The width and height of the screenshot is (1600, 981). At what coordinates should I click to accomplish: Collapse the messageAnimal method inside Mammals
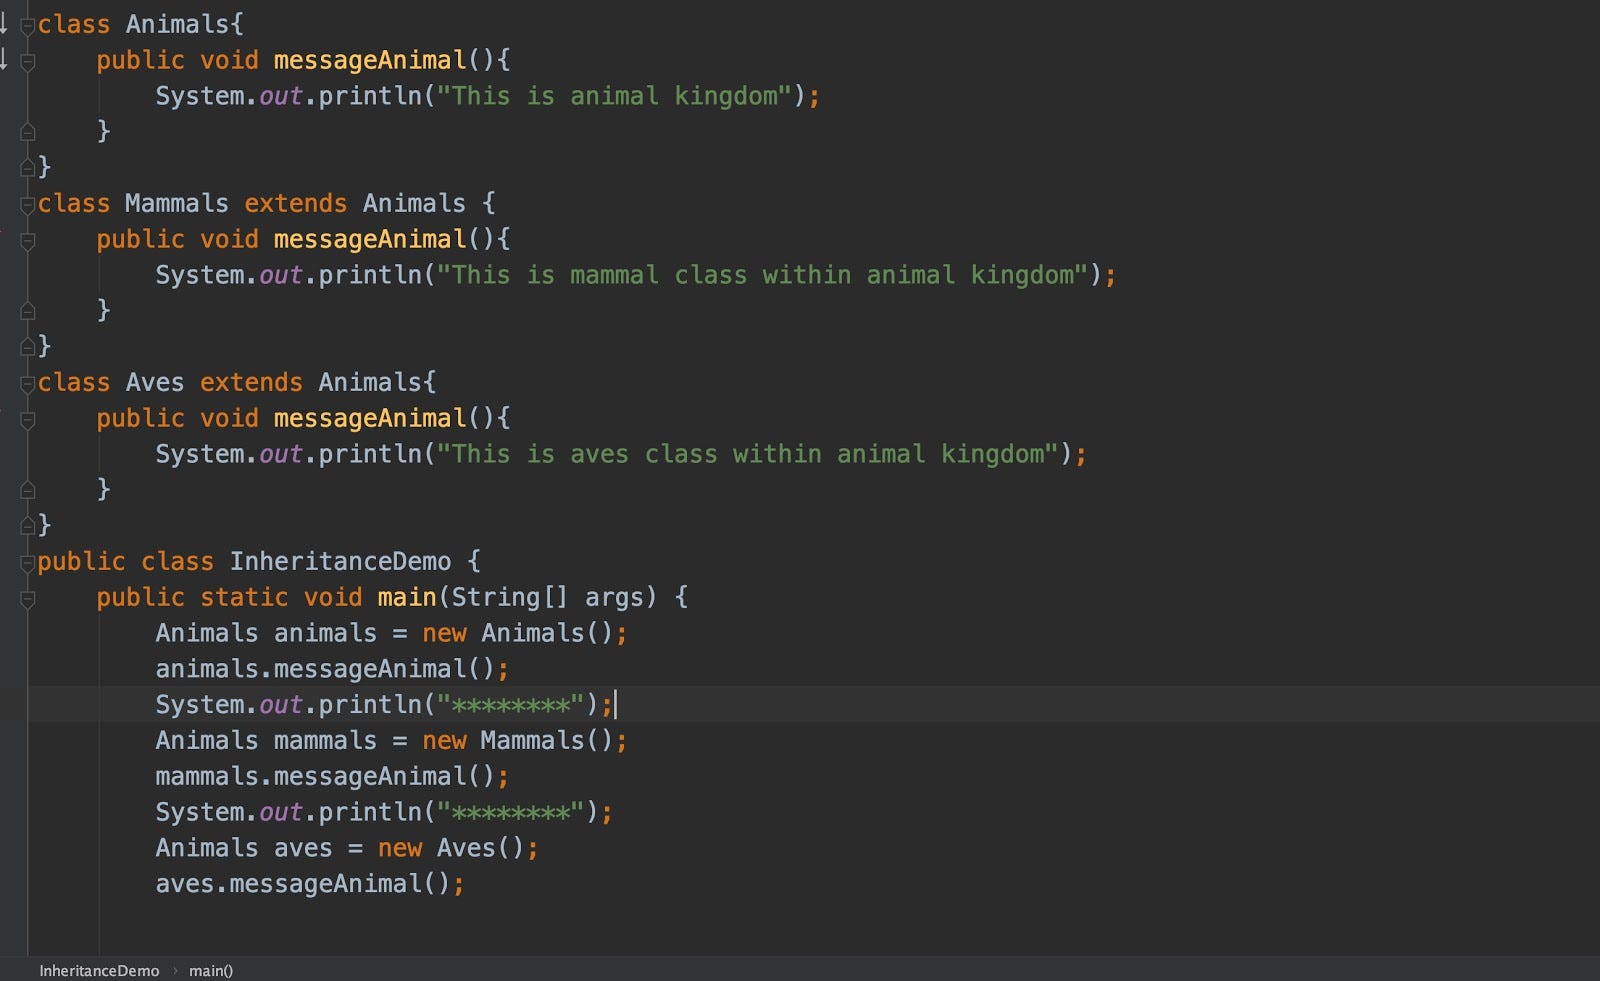click(27, 238)
